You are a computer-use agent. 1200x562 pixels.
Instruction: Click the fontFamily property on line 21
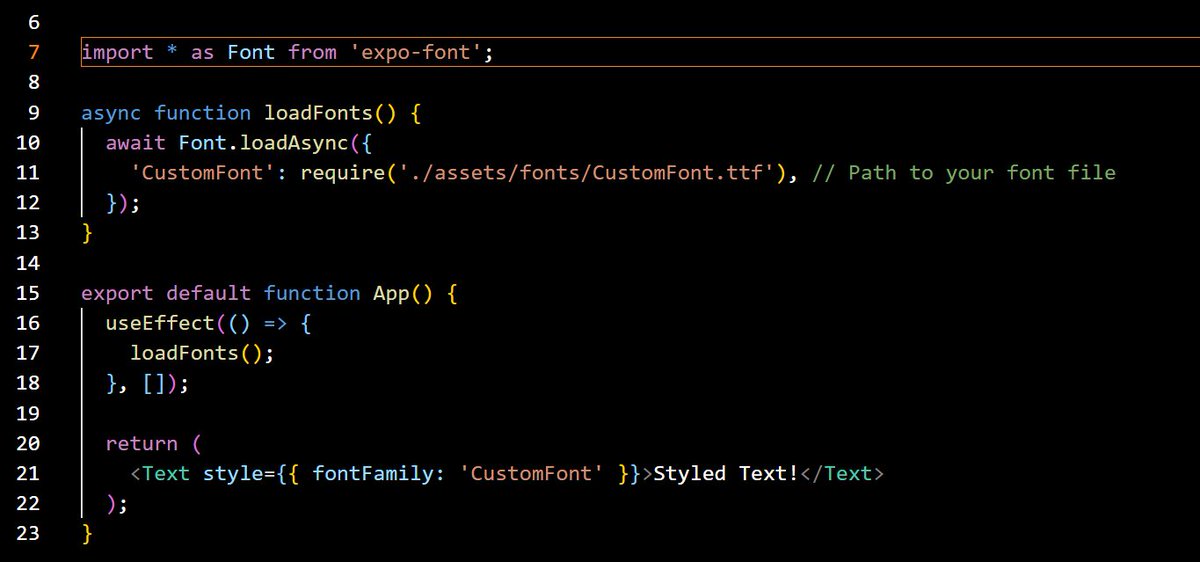374,473
